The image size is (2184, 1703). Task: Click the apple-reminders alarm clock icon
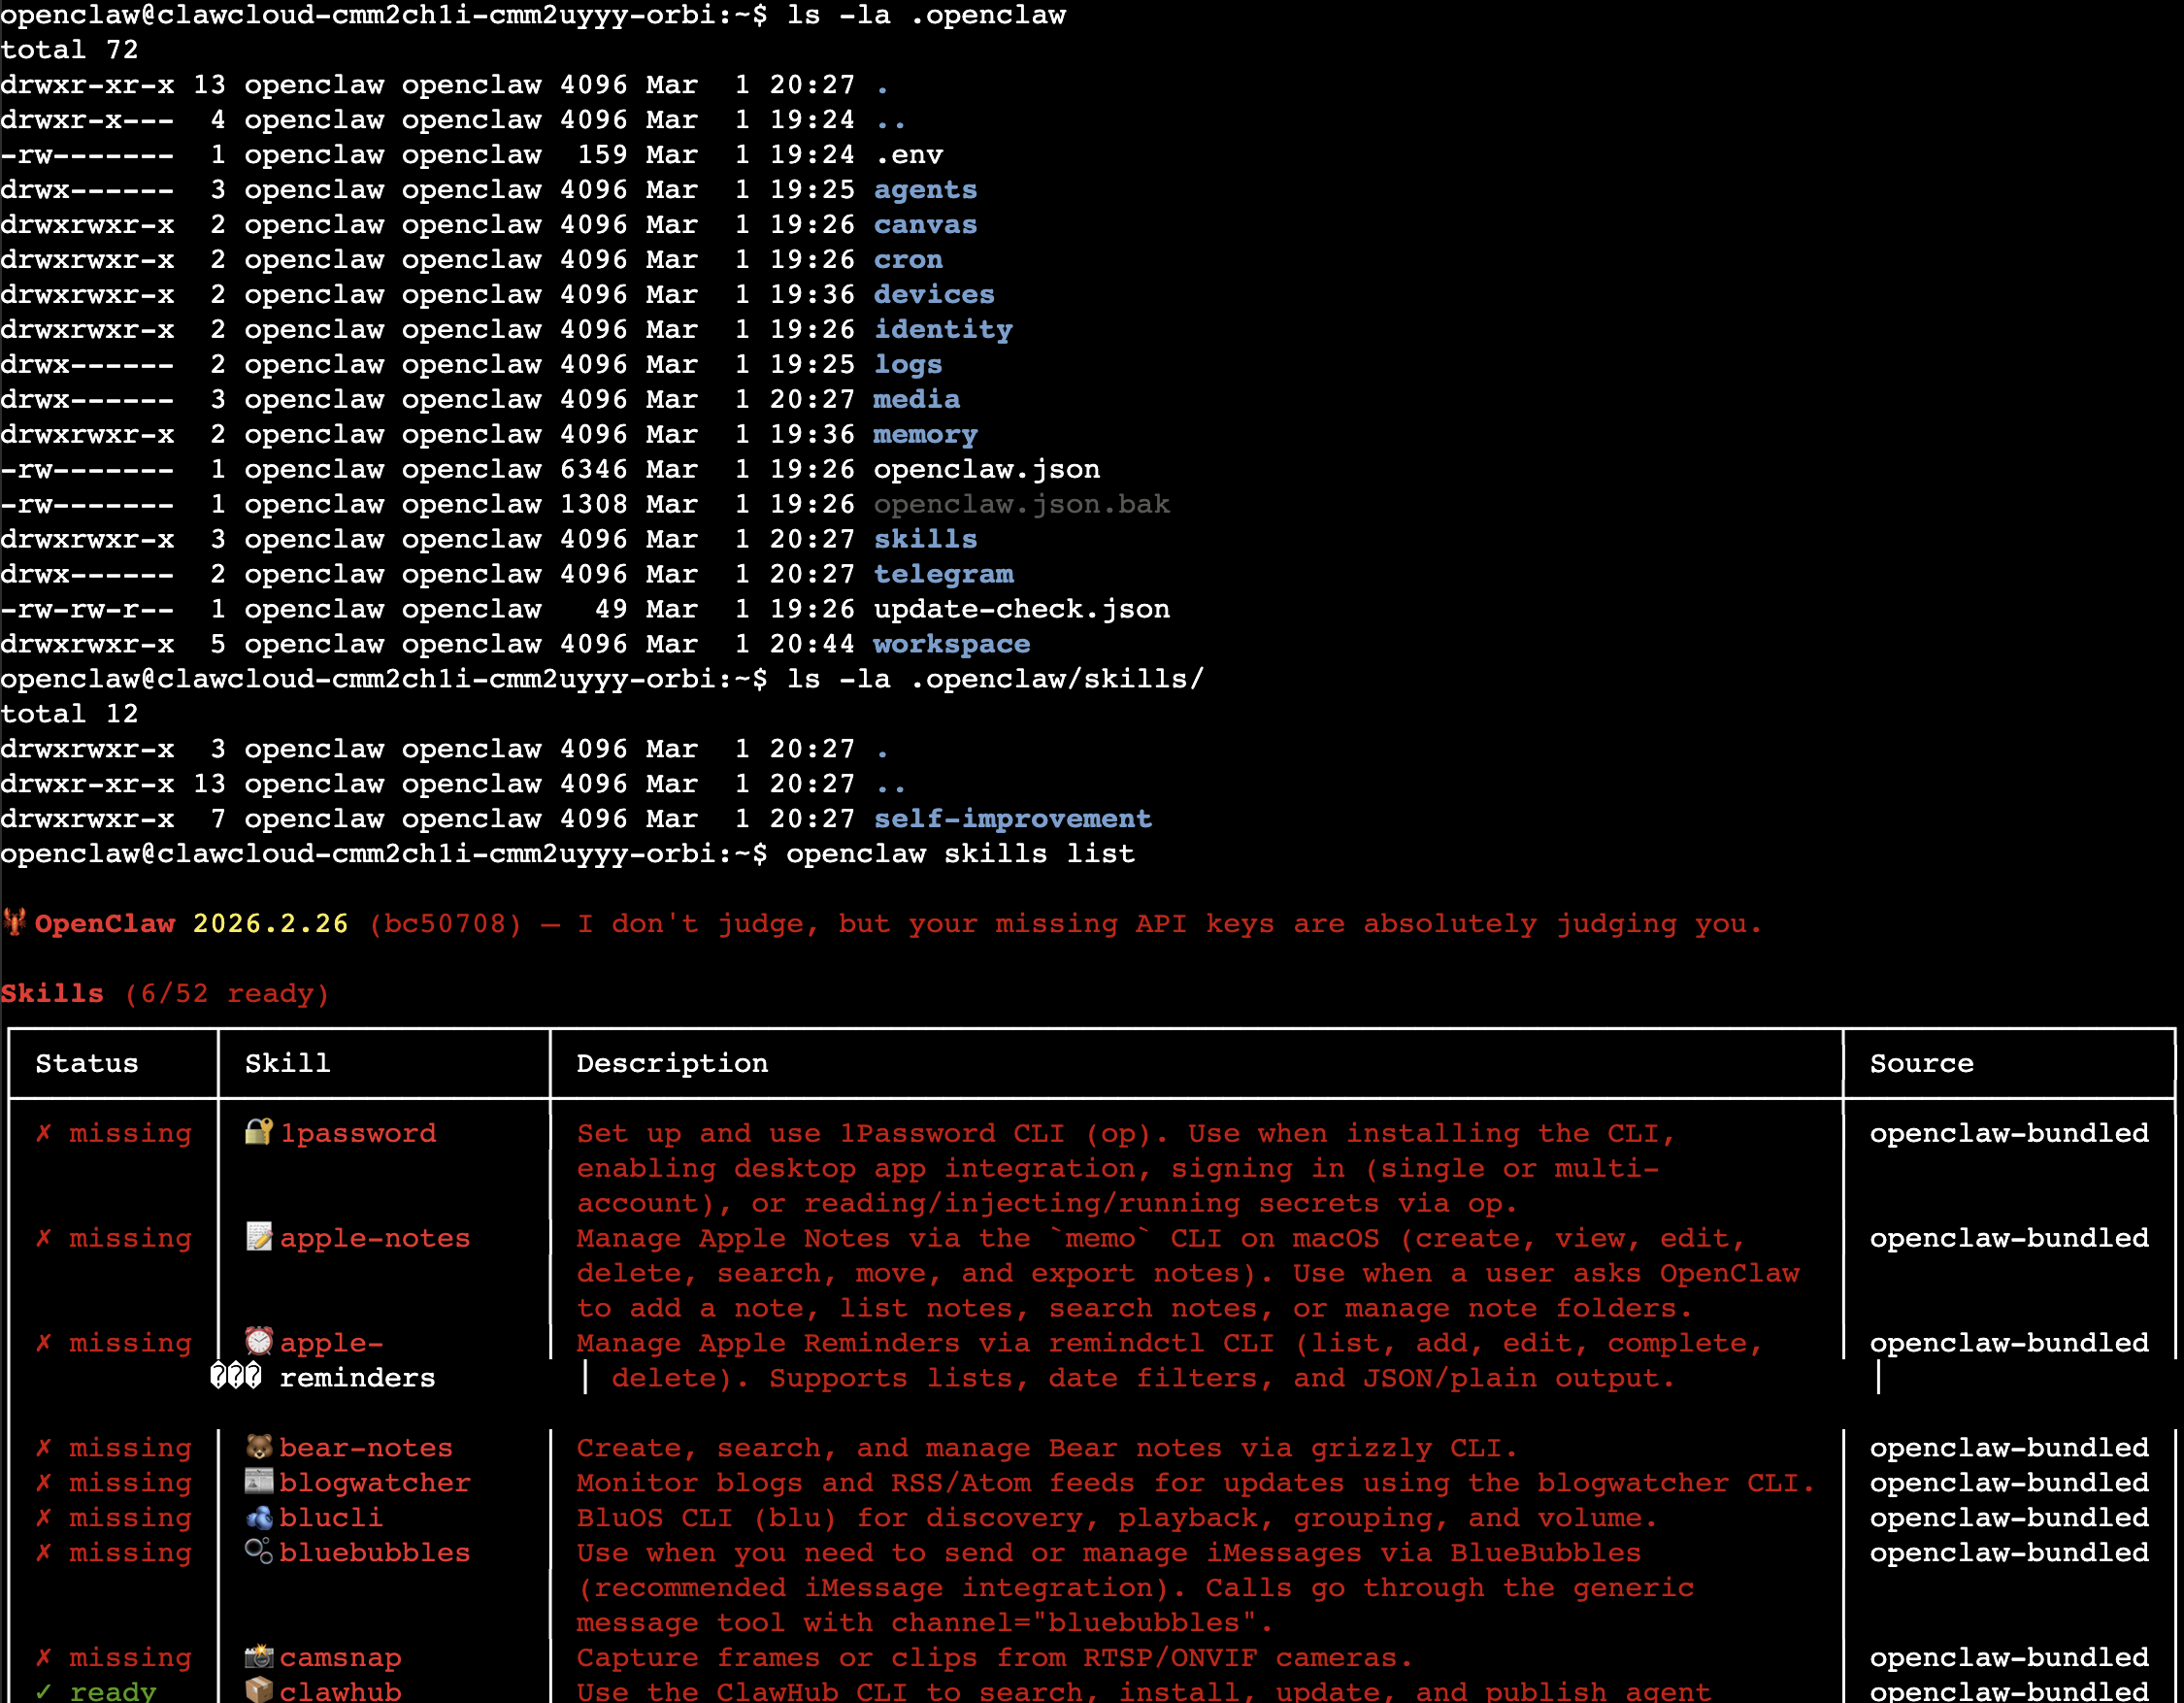[x=258, y=1343]
